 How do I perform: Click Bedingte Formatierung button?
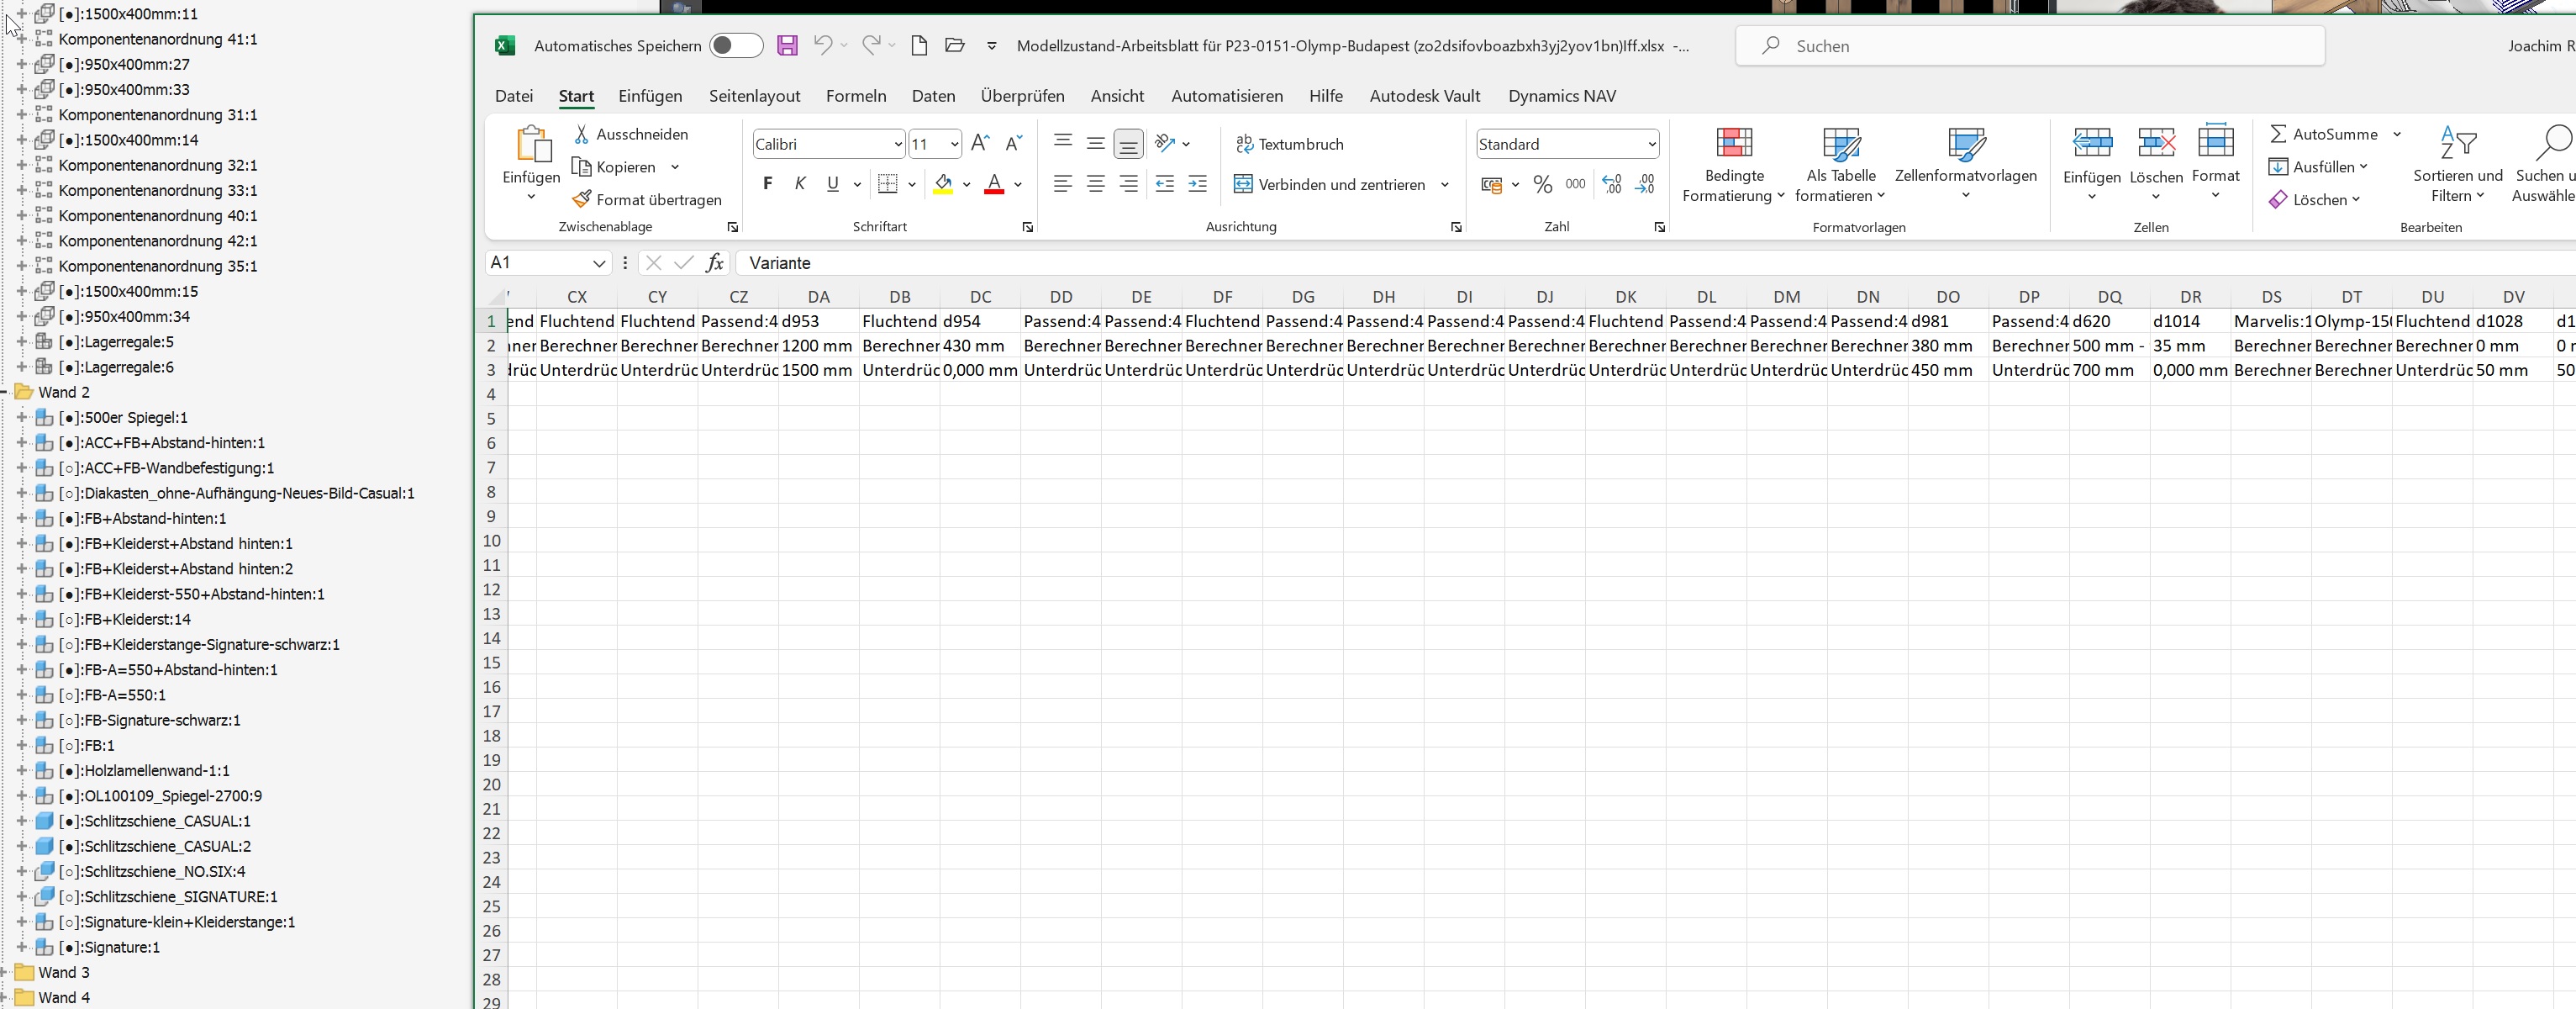pos(1734,165)
